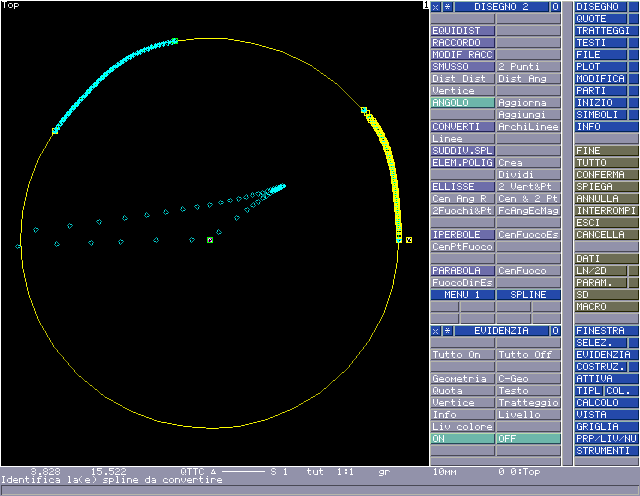Select the CONVERTI command
The width and height of the screenshot is (640, 496).
coord(463,127)
